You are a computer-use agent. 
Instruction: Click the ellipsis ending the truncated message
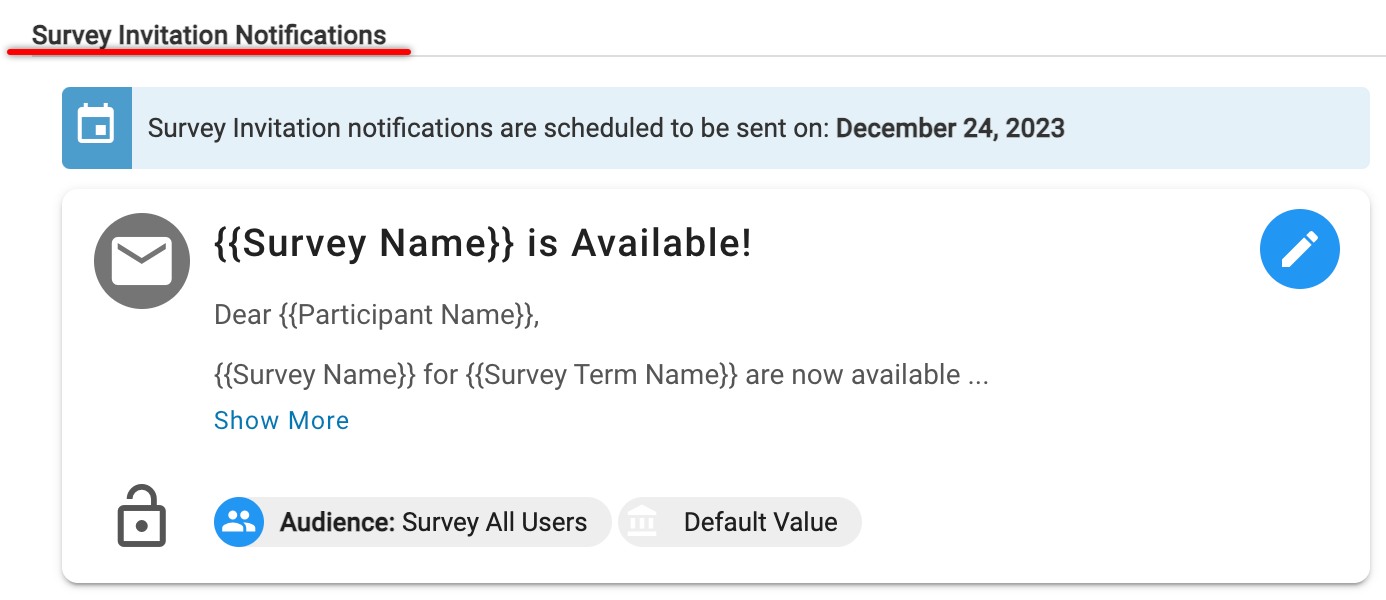point(978,377)
